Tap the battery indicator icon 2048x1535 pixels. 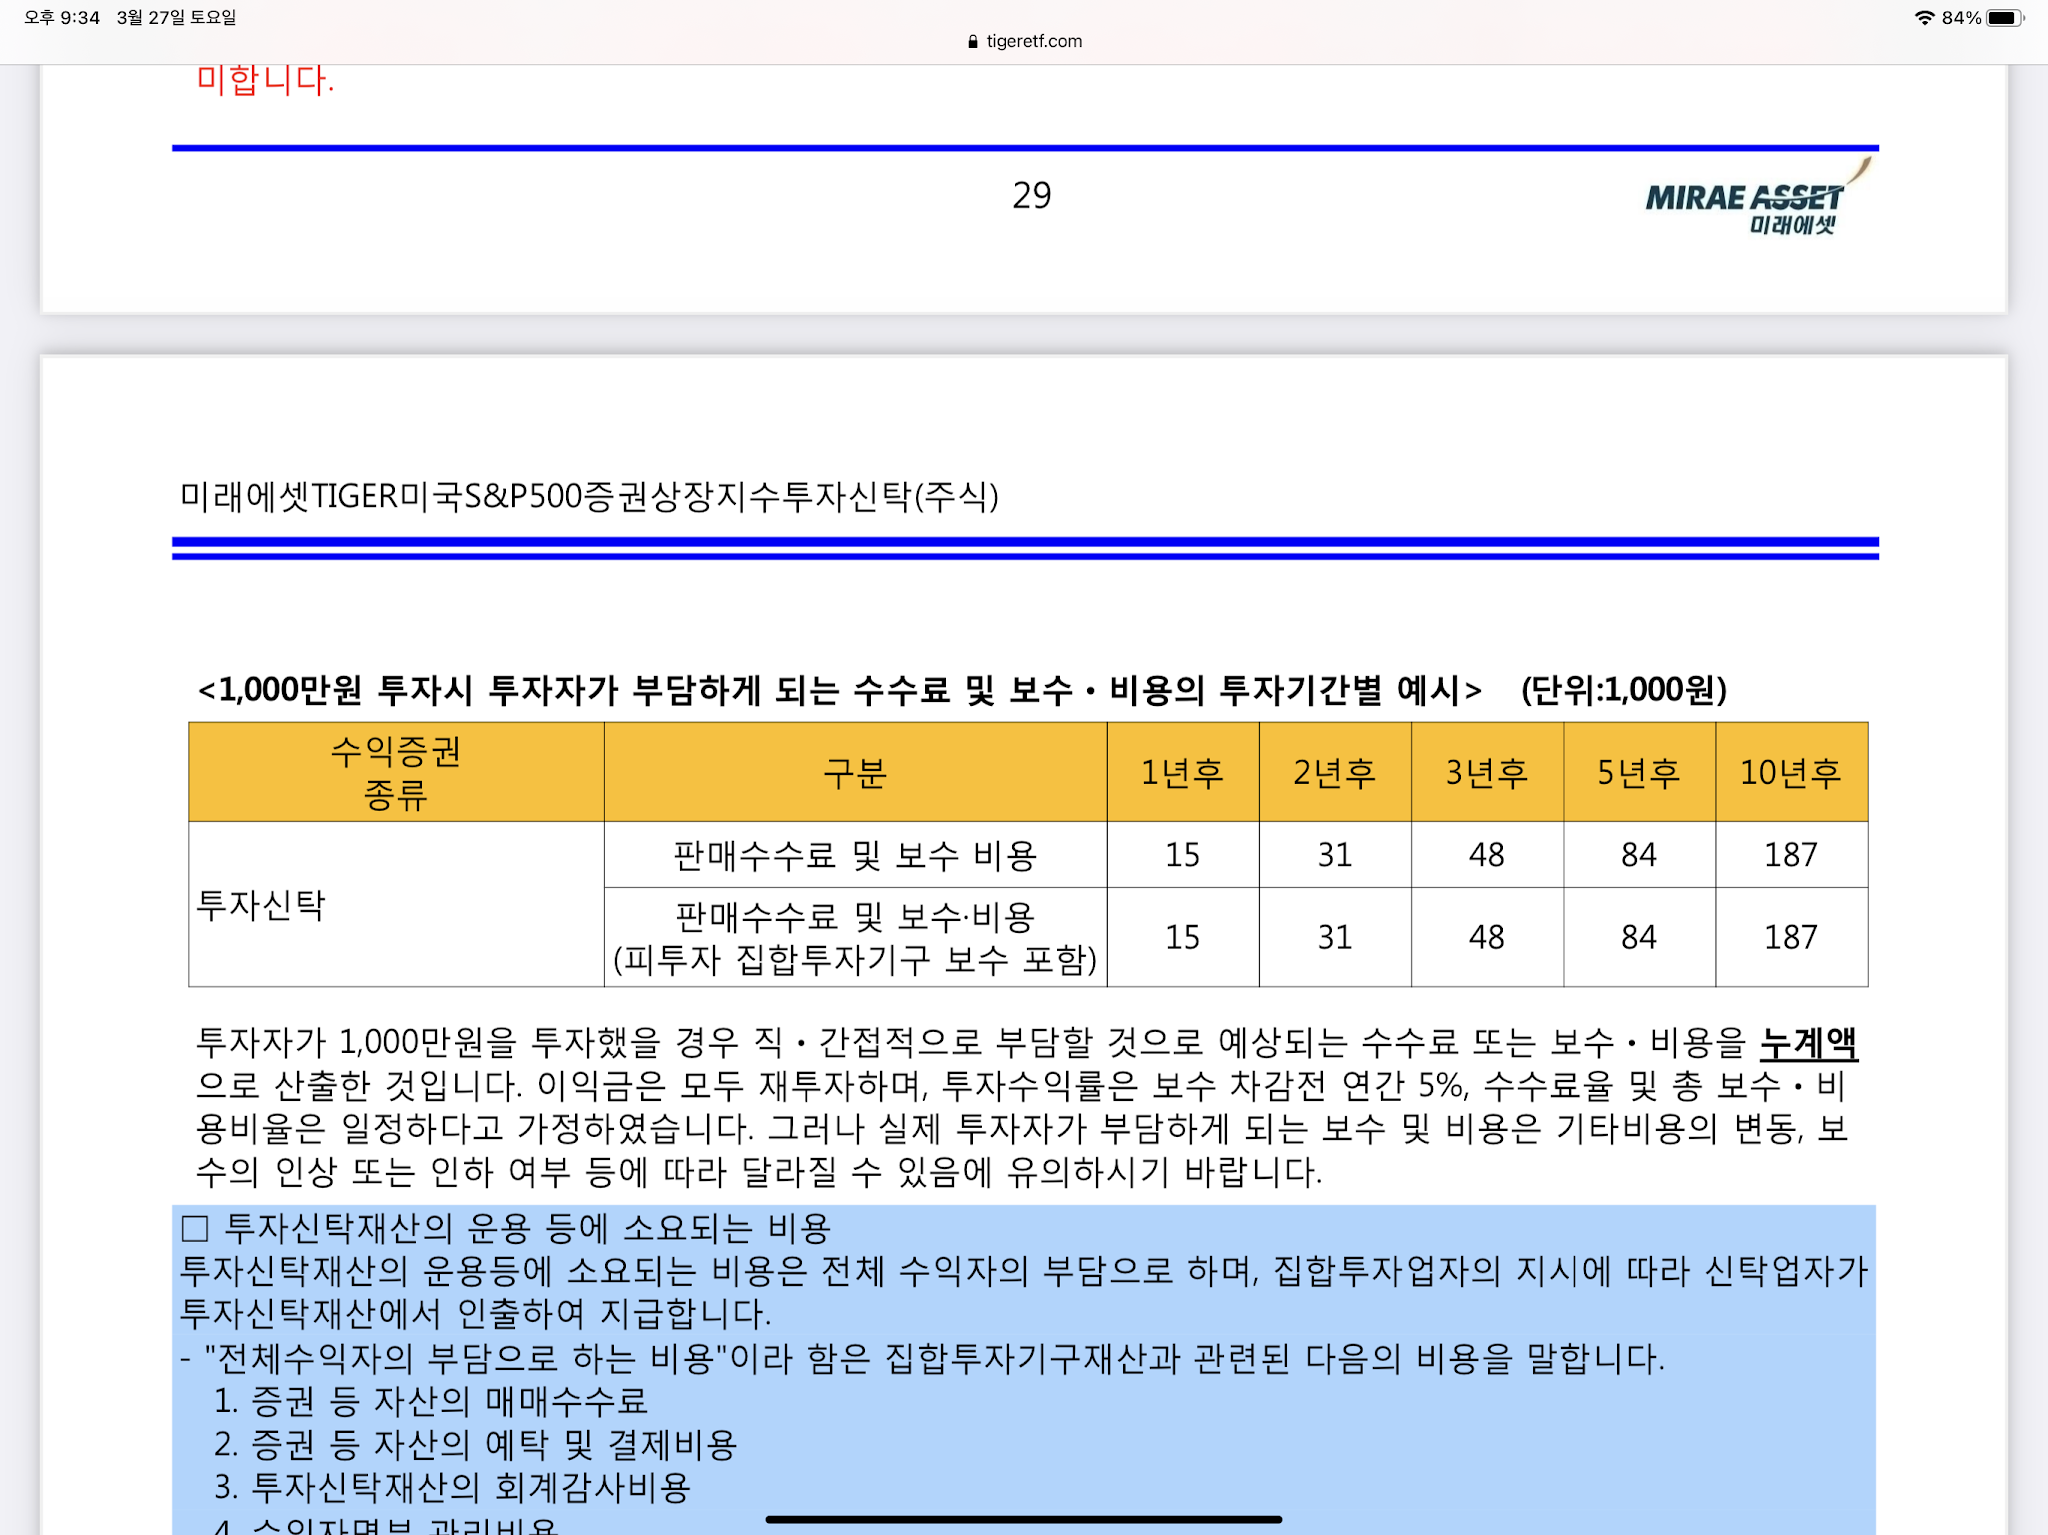(2005, 17)
